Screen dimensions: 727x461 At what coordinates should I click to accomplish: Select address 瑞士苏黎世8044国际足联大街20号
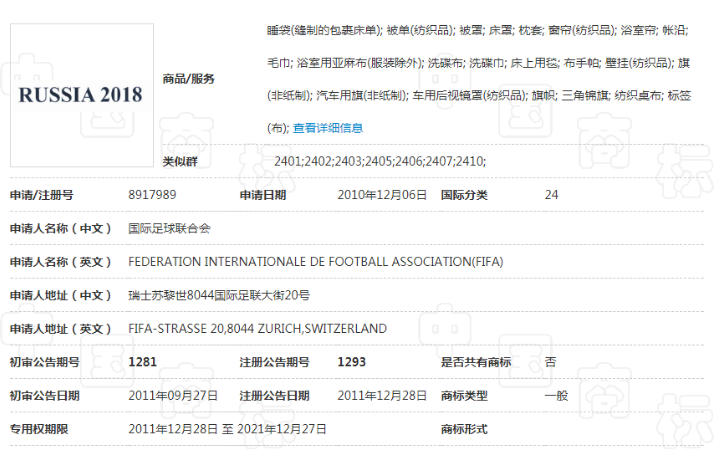[219, 295]
